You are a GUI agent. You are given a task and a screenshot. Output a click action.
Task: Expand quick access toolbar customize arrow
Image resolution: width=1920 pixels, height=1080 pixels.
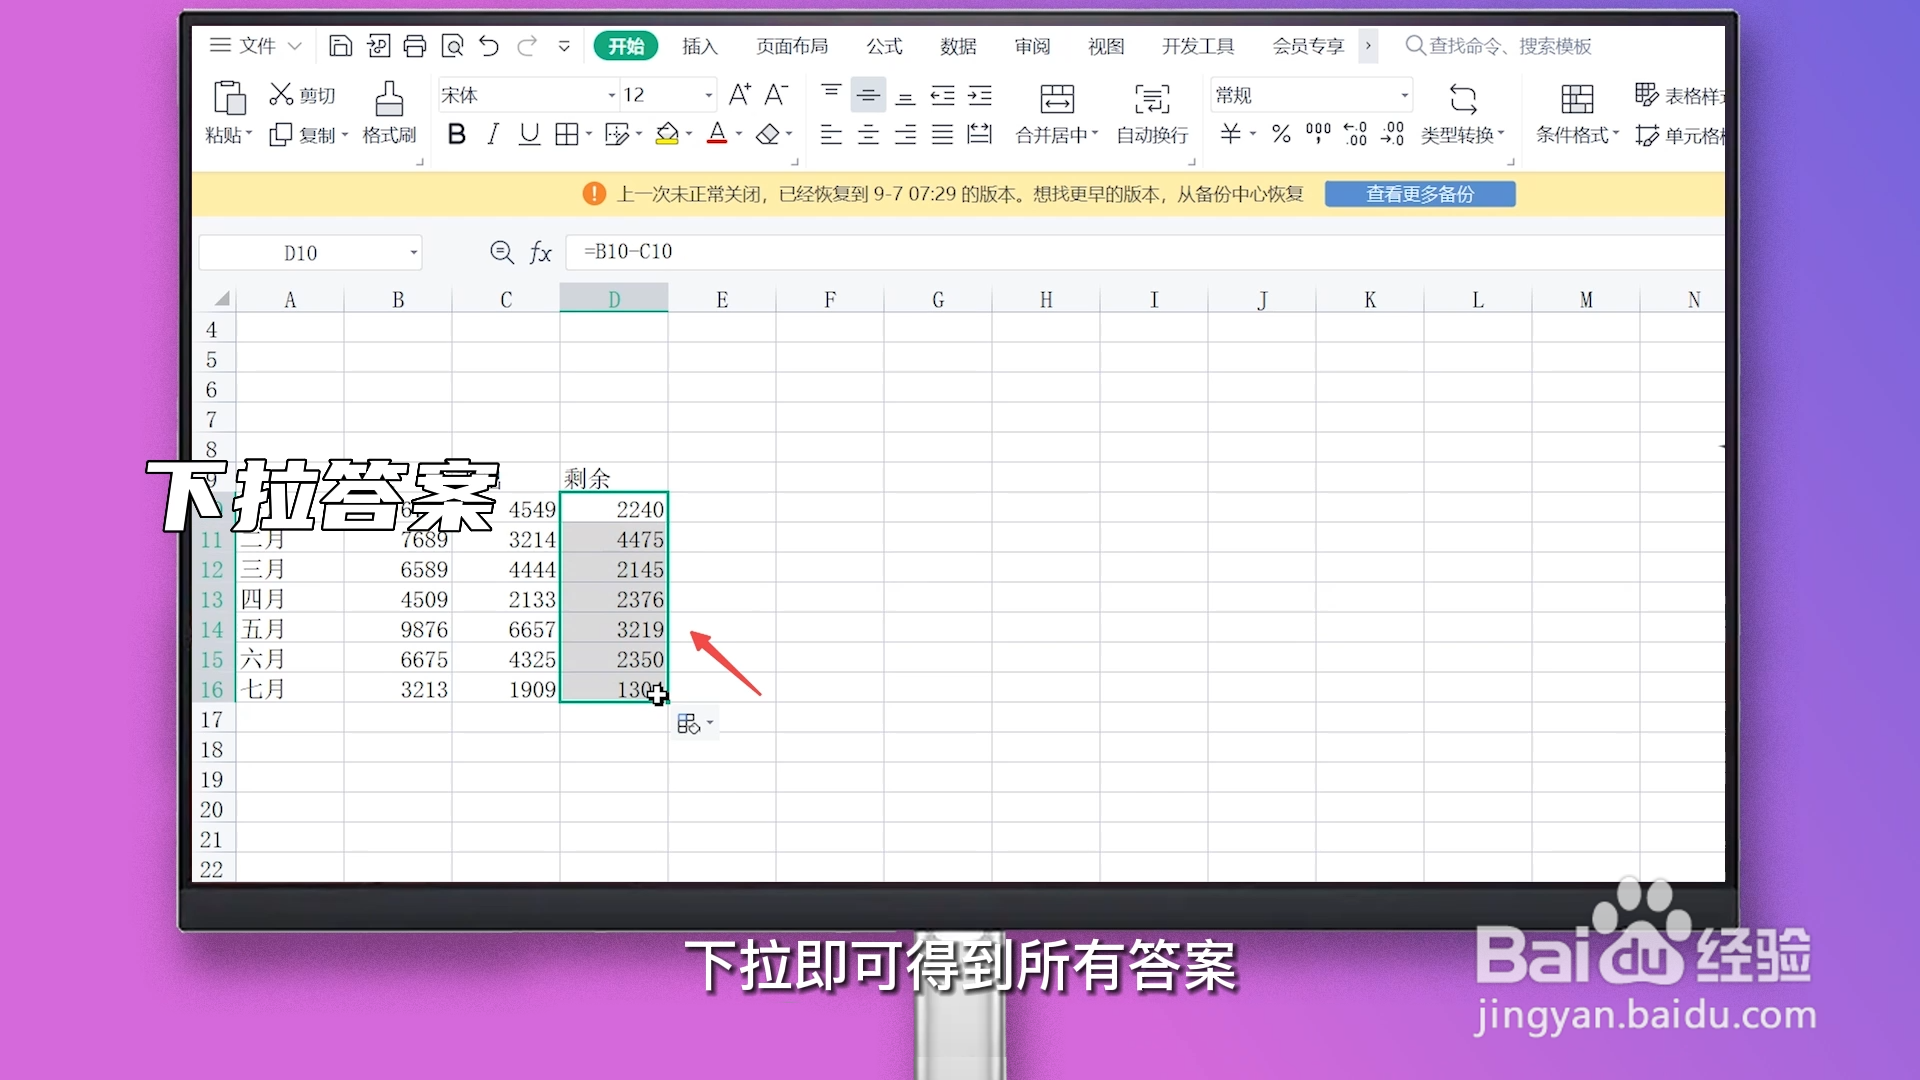click(x=564, y=46)
